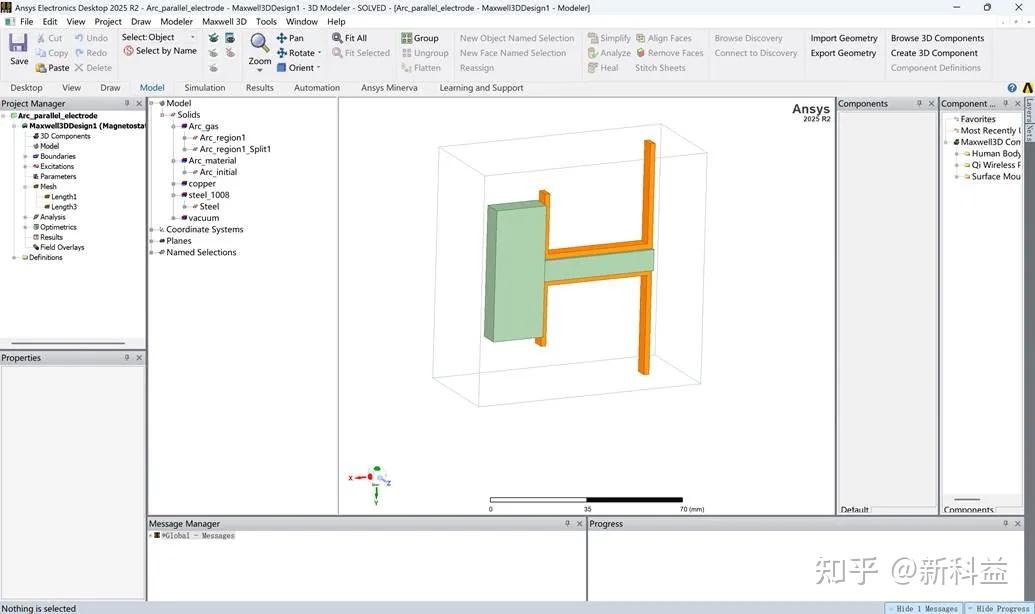
Task: Click Browse 3D Components
Action: 937,38
